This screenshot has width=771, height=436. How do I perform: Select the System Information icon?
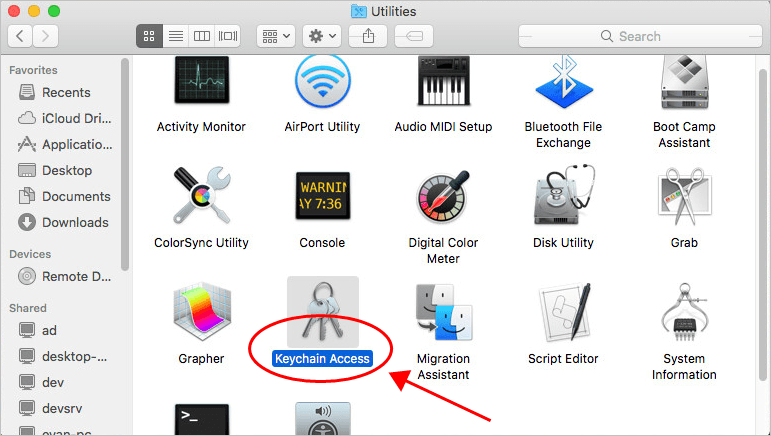(684, 312)
